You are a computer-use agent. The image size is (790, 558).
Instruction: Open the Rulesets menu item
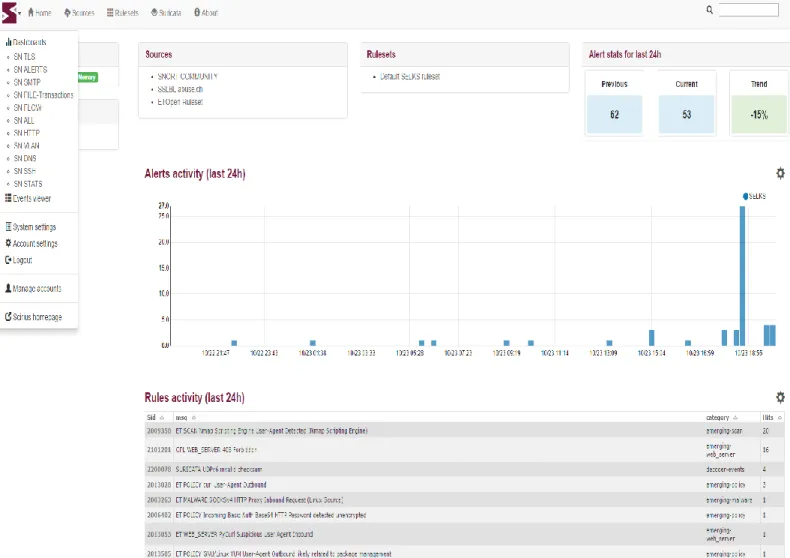point(122,13)
